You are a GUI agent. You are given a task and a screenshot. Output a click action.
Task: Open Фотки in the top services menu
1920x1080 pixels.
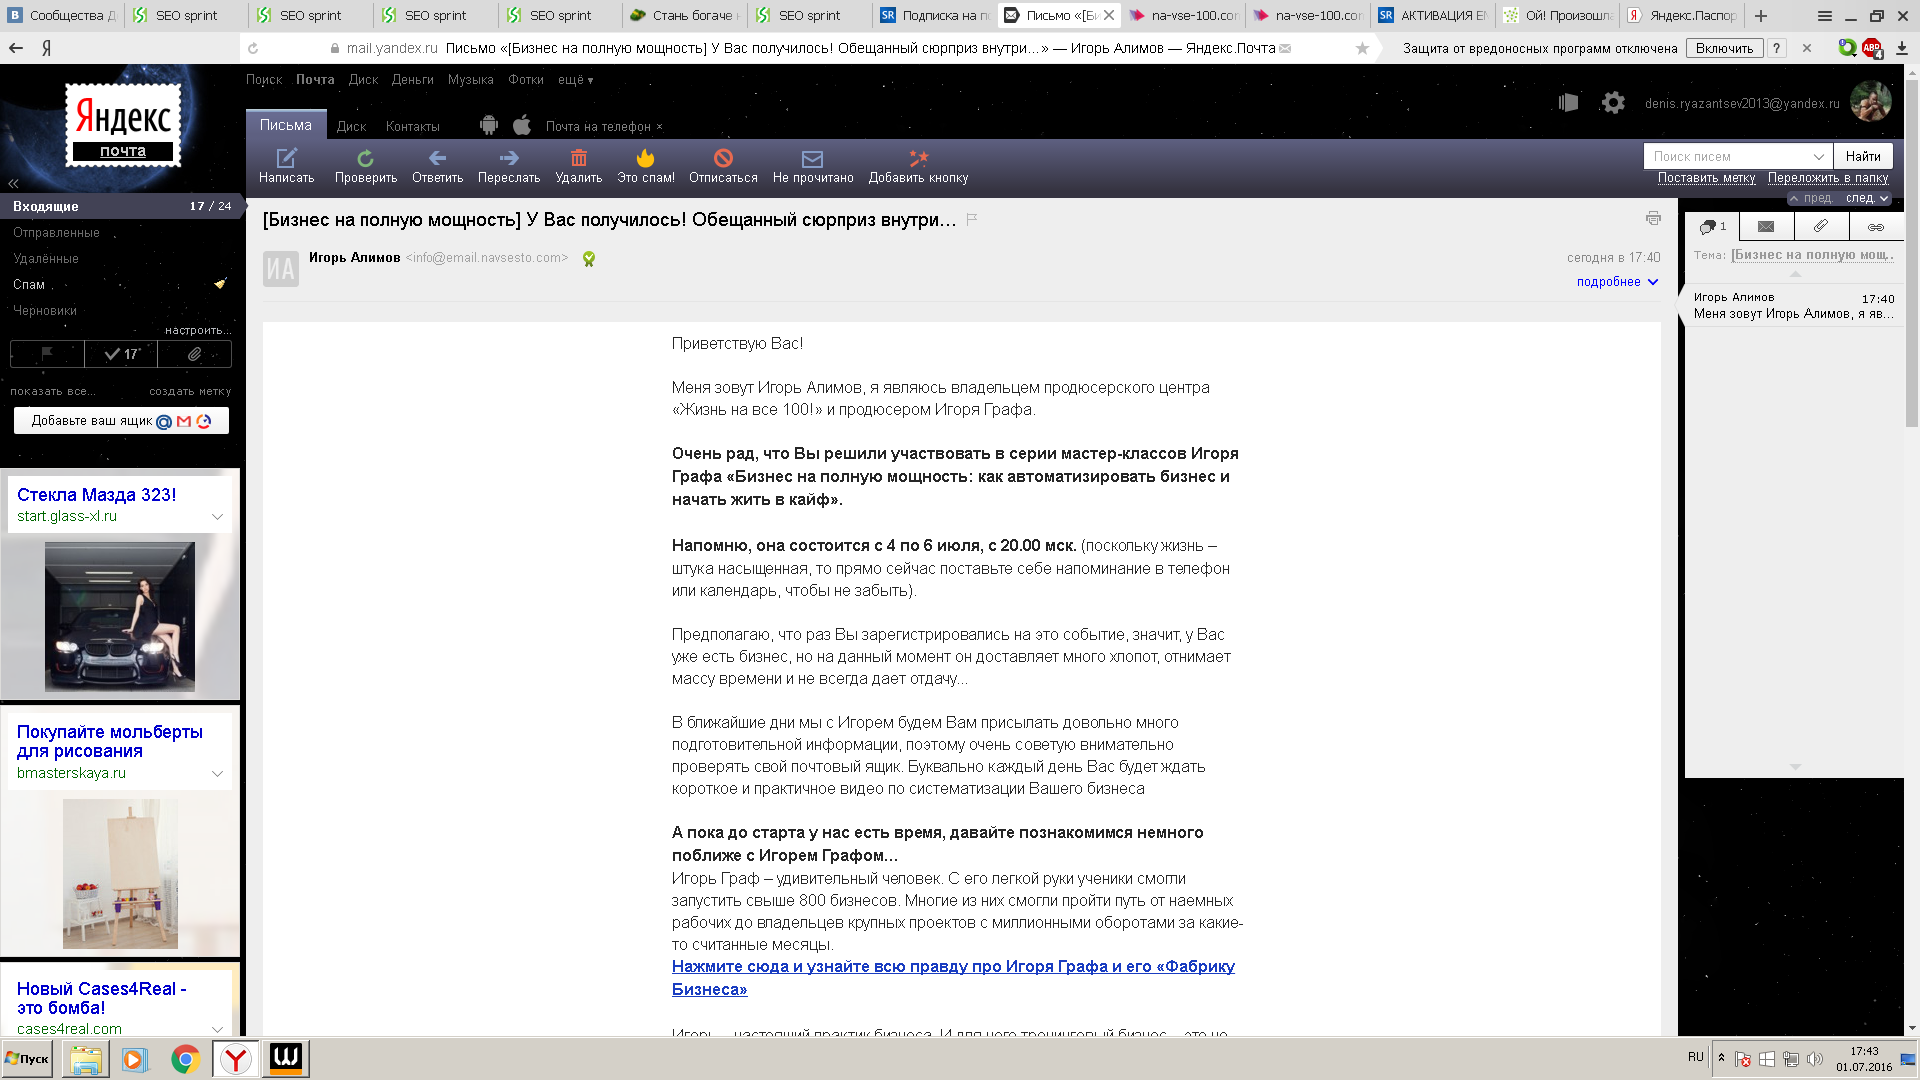(525, 80)
